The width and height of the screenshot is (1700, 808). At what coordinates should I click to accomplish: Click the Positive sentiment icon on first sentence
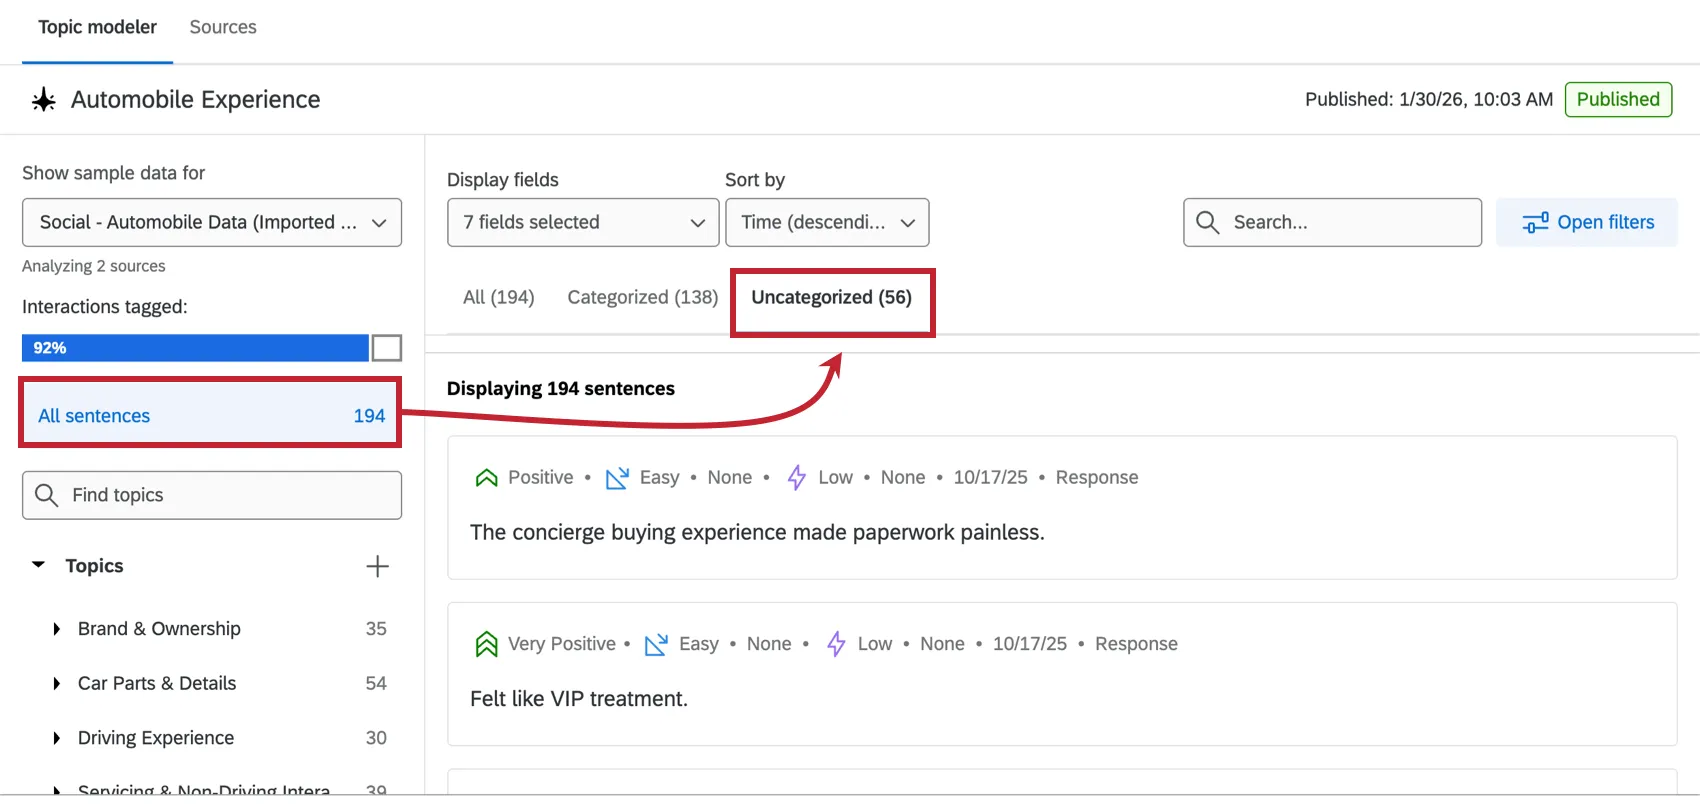(x=486, y=478)
